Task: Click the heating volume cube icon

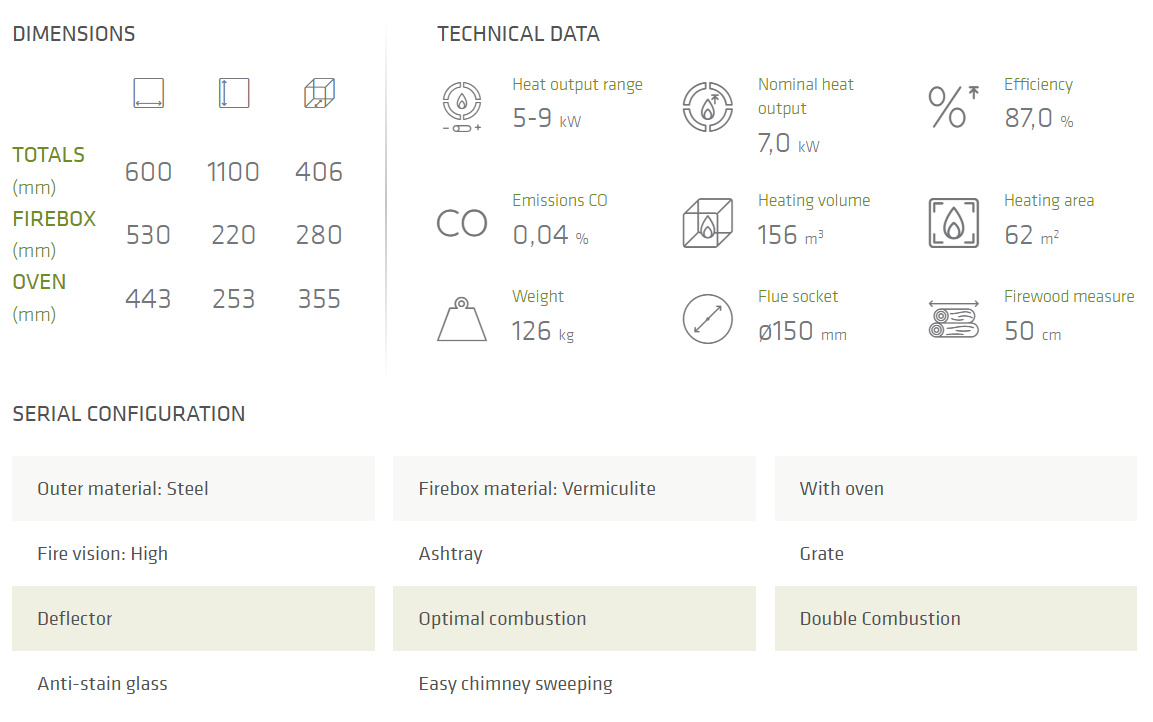Action: click(x=708, y=223)
